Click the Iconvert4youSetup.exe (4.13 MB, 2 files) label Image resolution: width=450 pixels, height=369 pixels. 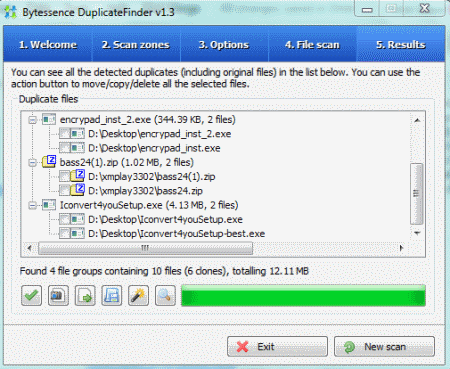pyautogui.click(x=149, y=205)
